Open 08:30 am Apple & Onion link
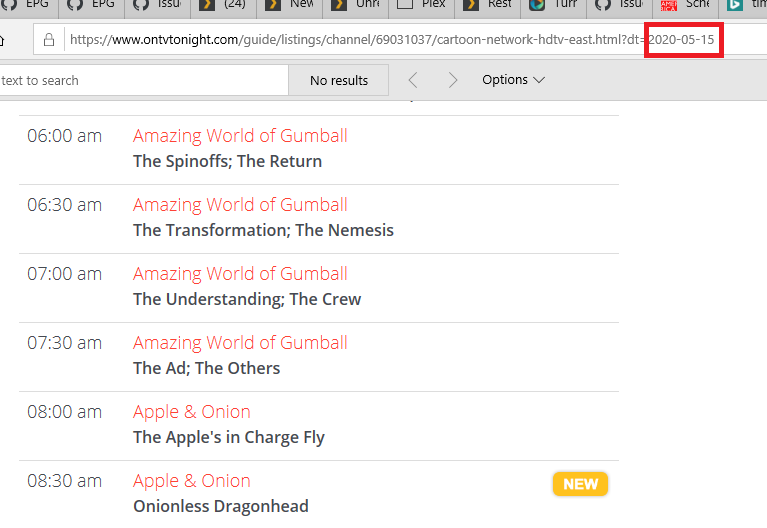The height and width of the screenshot is (528, 767). (192, 481)
